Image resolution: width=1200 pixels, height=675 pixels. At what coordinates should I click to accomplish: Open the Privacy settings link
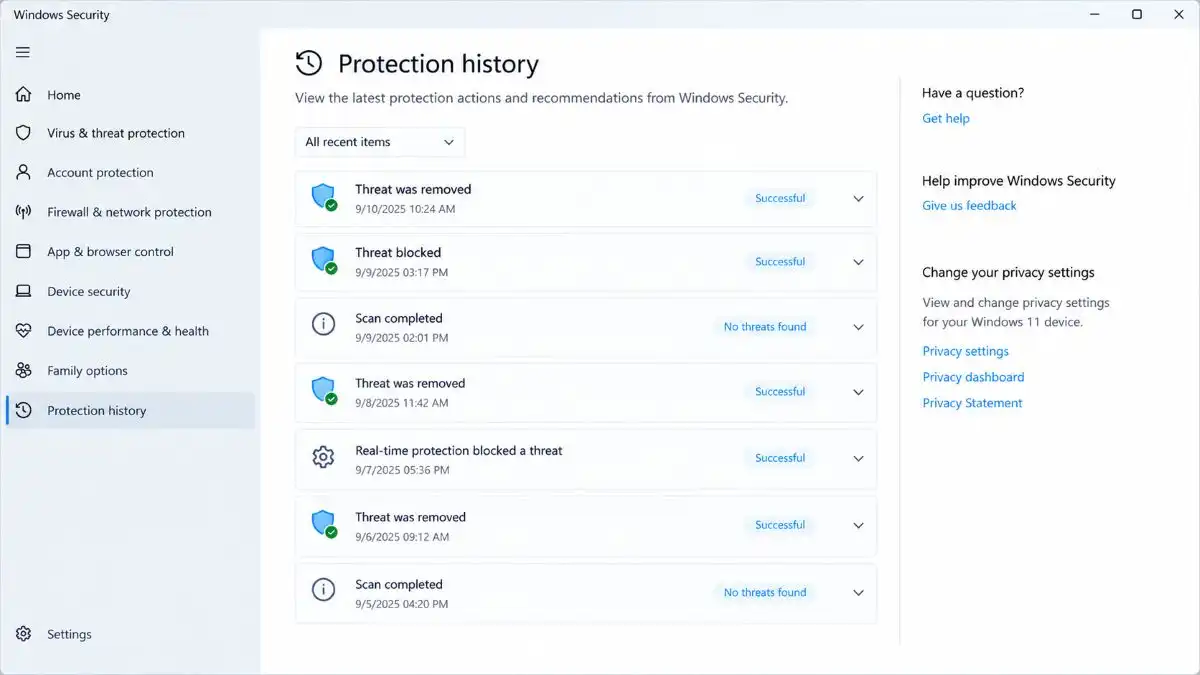[x=965, y=351]
